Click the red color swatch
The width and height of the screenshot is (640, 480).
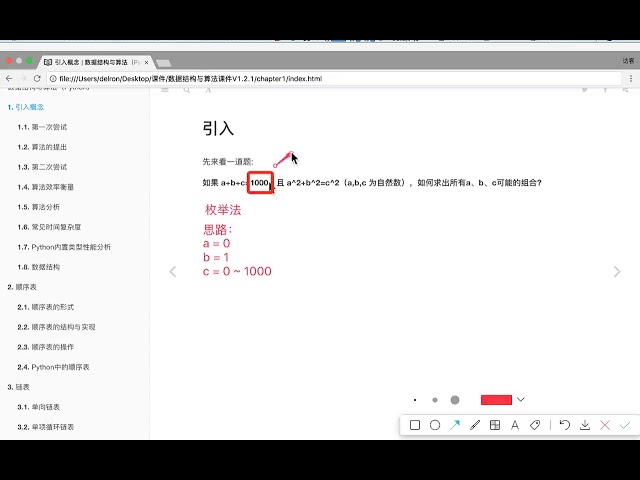click(496, 400)
